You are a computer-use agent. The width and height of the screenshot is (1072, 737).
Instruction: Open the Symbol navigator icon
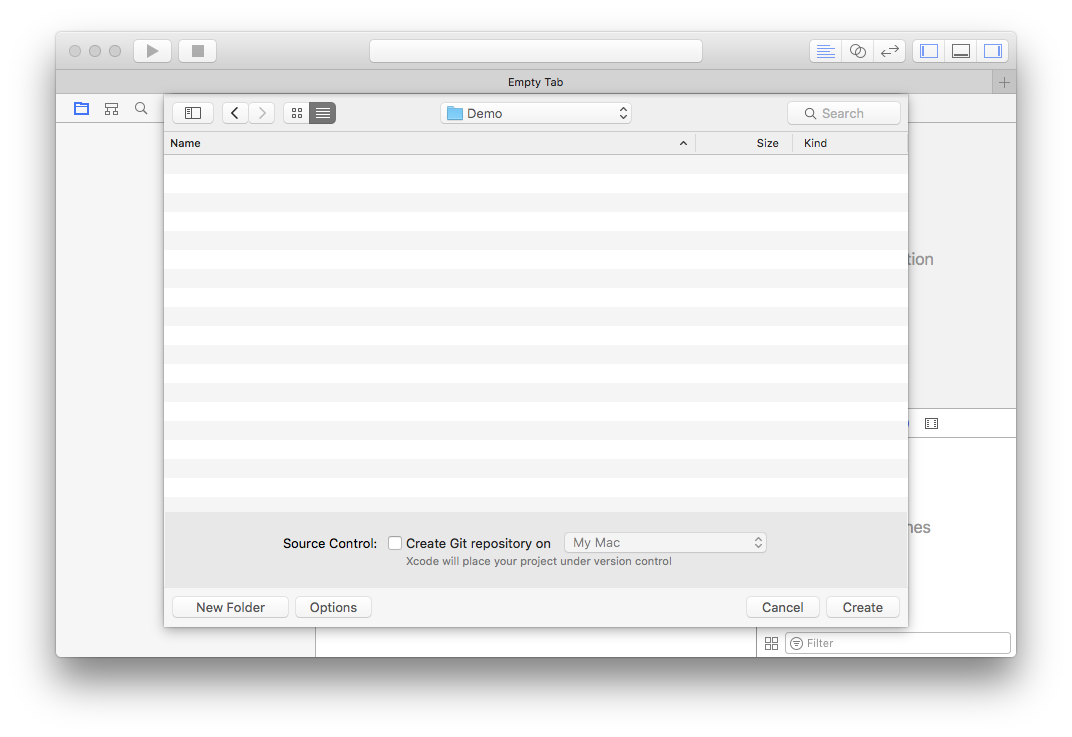point(111,108)
